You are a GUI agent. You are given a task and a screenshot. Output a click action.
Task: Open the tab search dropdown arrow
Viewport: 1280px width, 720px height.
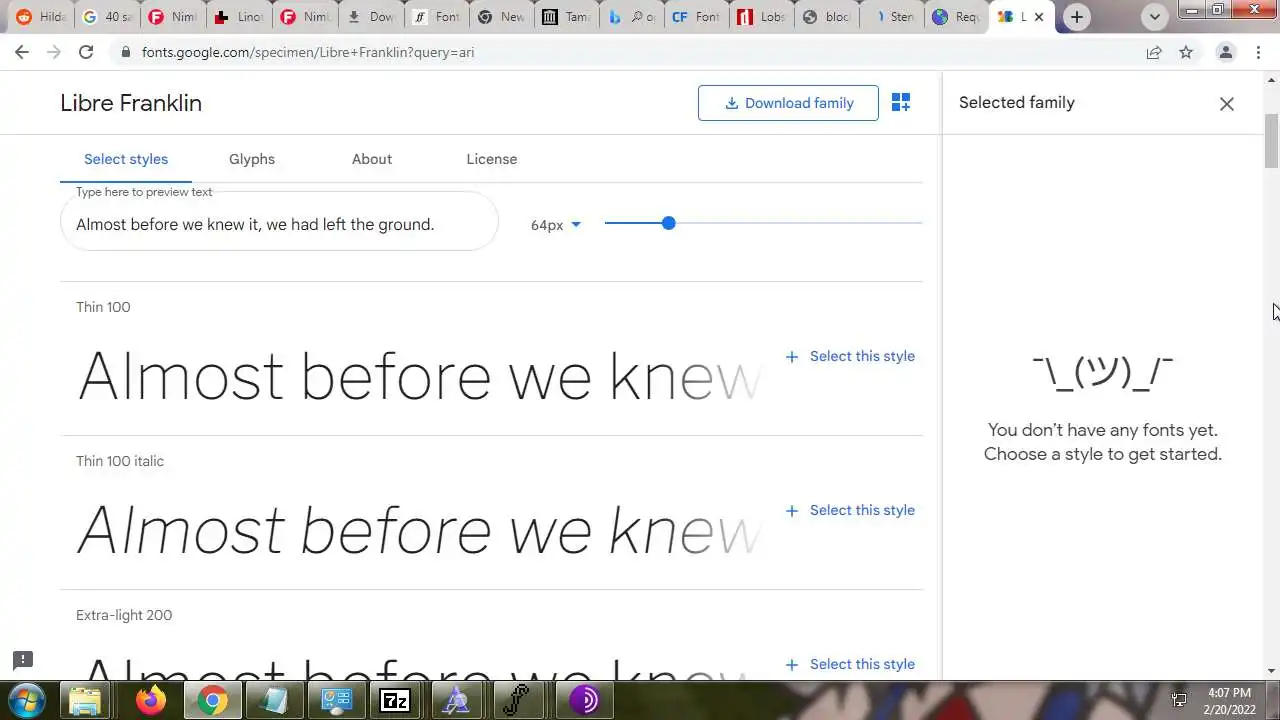[1155, 17]
